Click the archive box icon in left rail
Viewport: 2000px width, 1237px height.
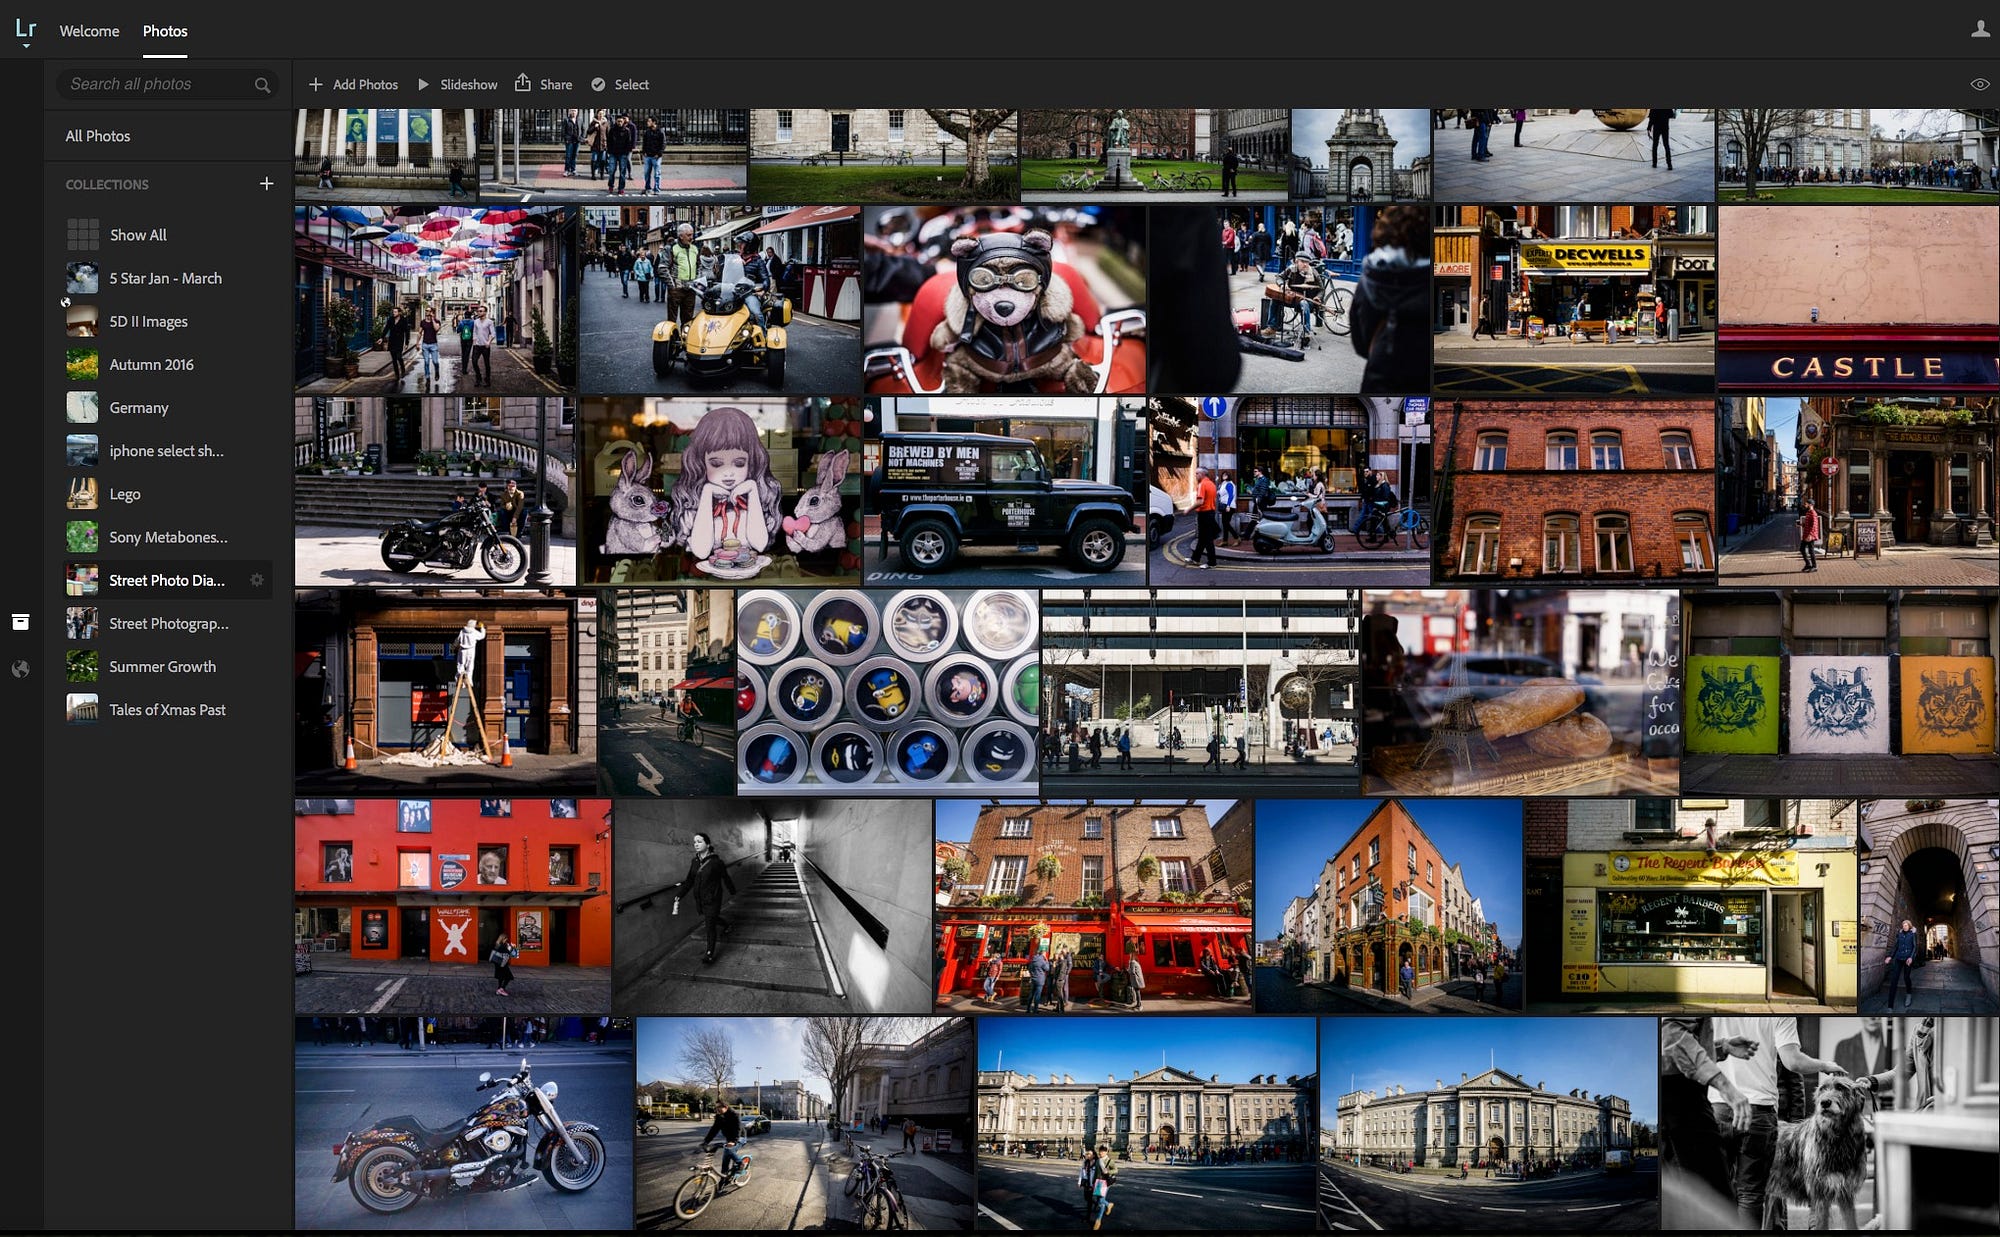point(20,622)
